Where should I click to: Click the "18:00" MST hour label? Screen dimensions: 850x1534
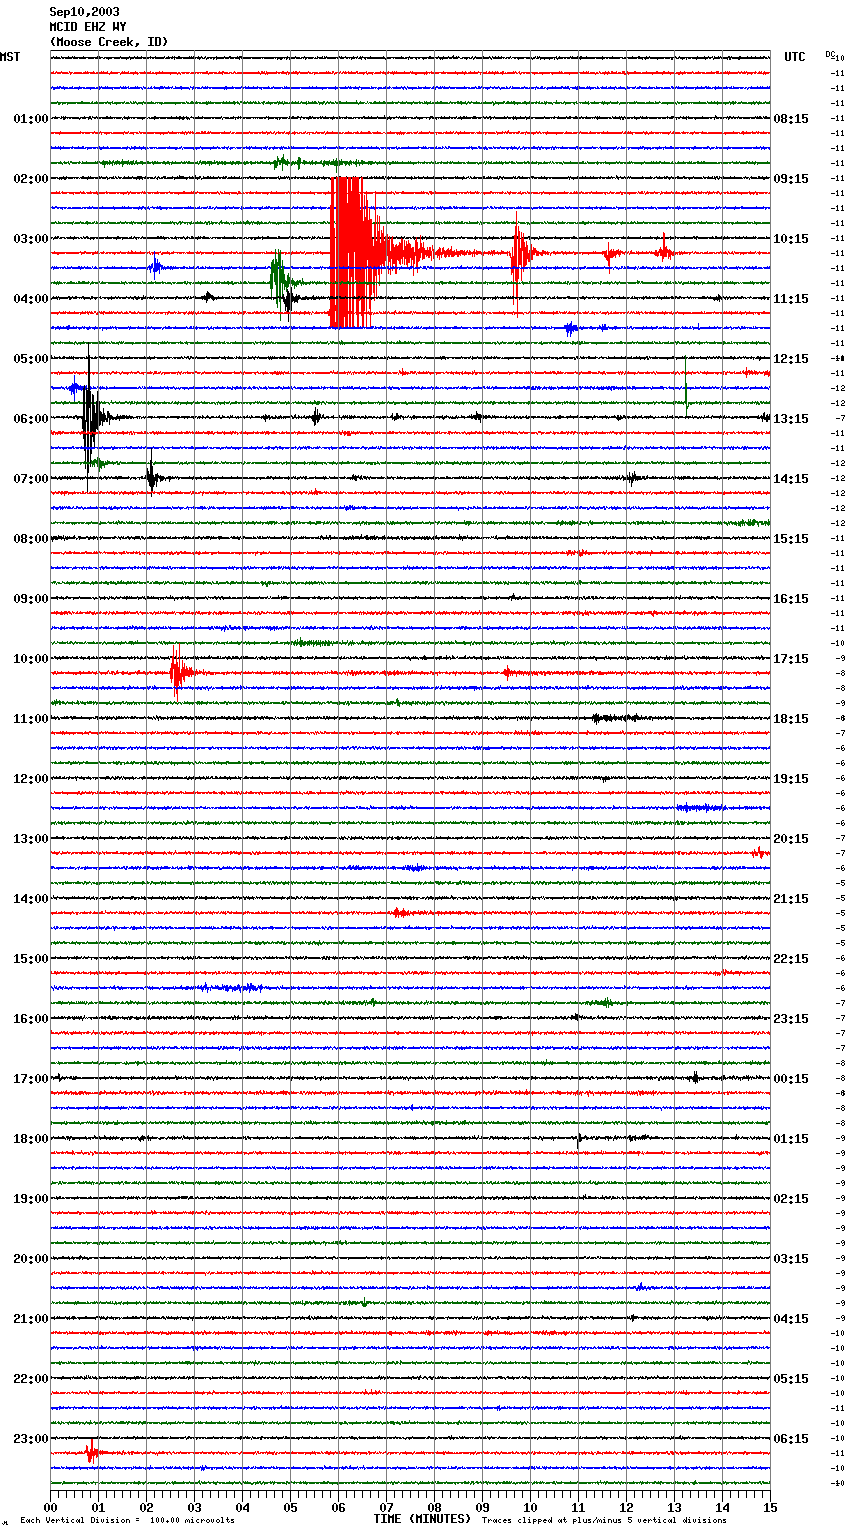click(x=31, y=1139)
